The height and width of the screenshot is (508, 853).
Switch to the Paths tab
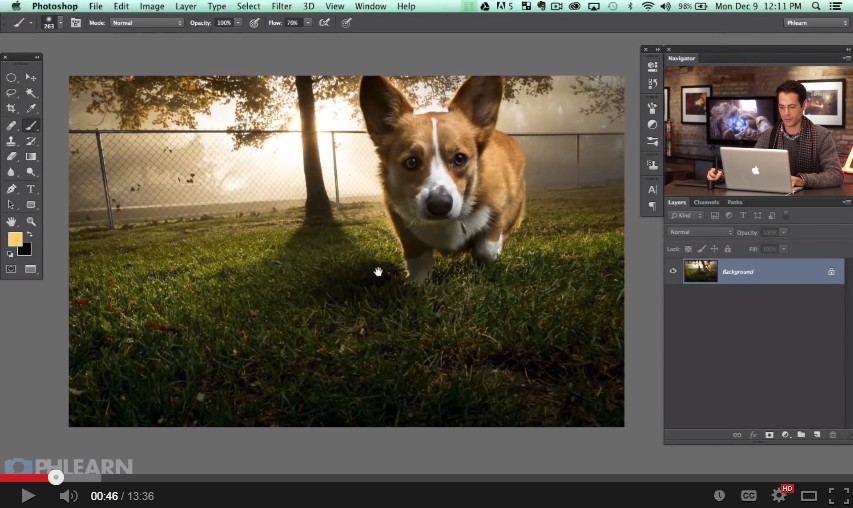coord(735,202)
